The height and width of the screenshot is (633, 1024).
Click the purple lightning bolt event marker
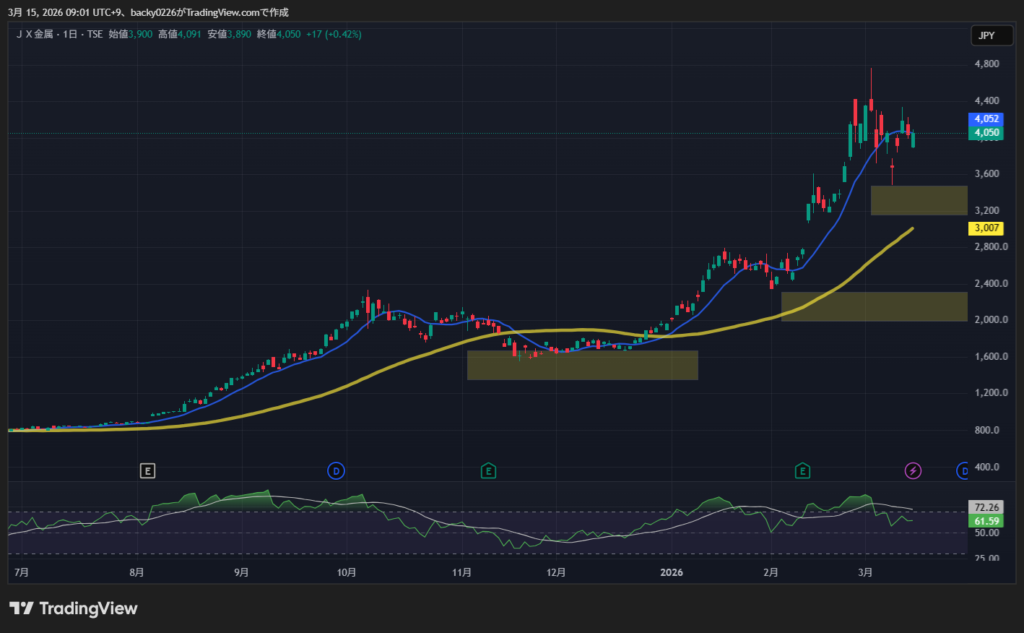pyautogui.click(x=913, y=470)
